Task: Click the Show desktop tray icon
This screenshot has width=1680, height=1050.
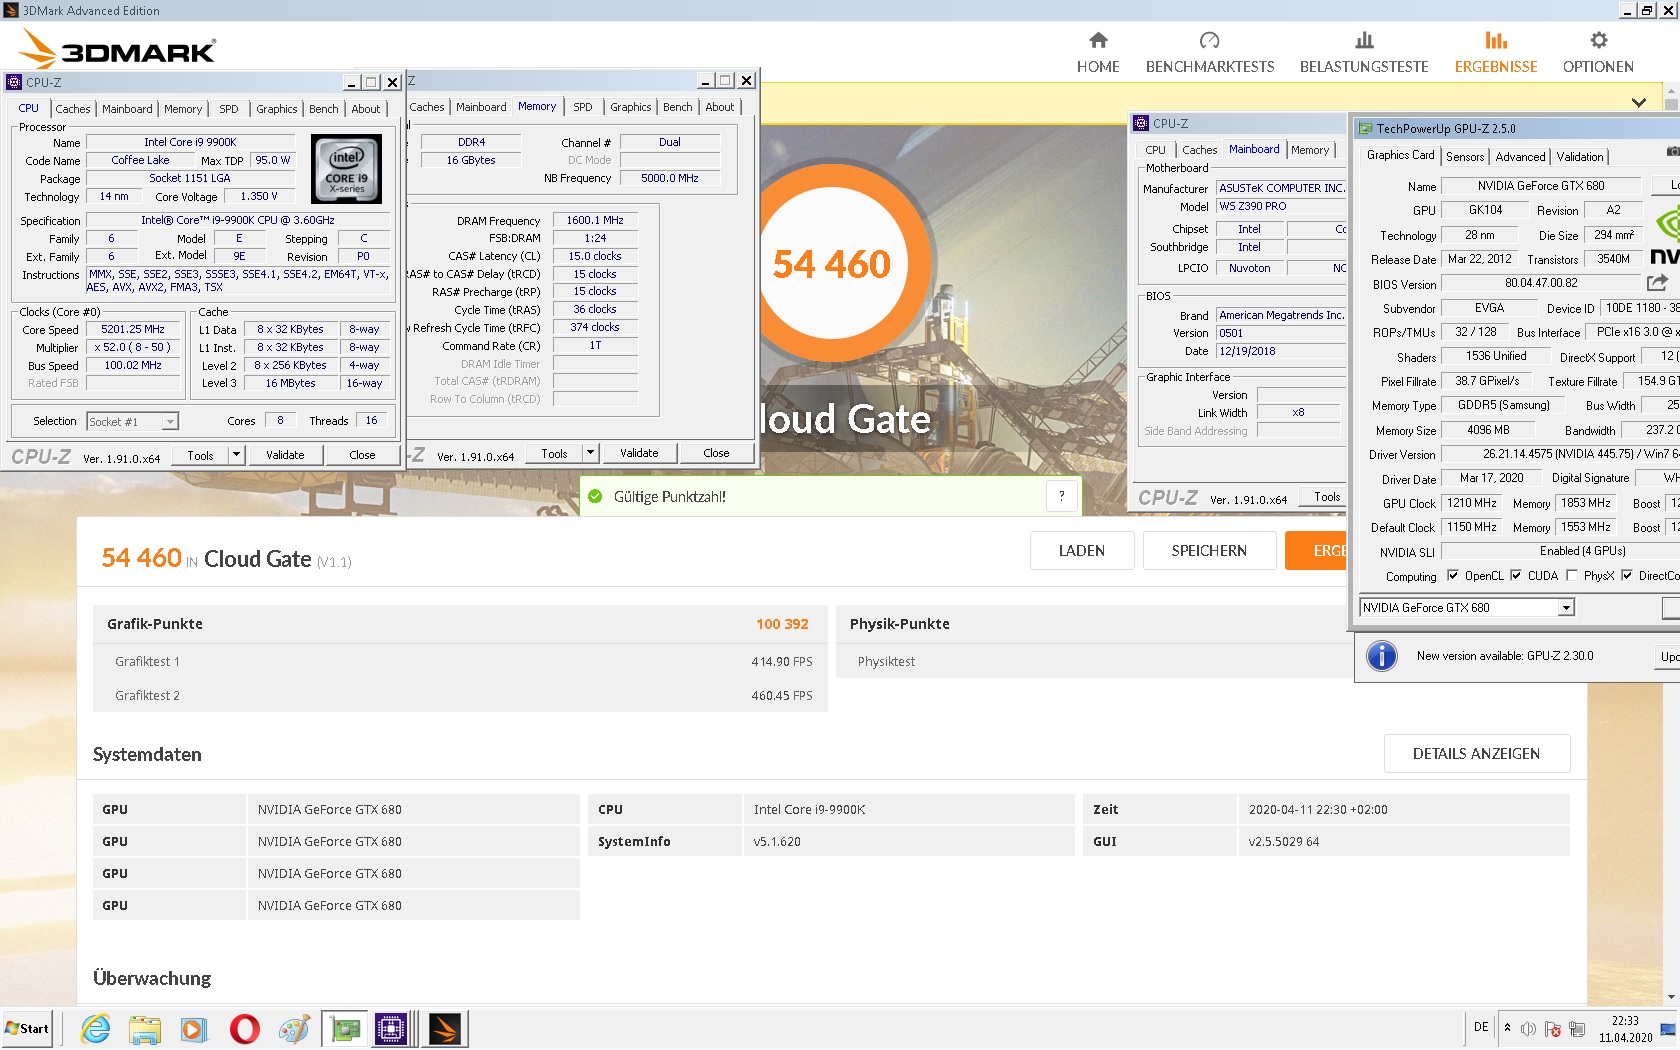Action: click(x=1668, y=1029)
